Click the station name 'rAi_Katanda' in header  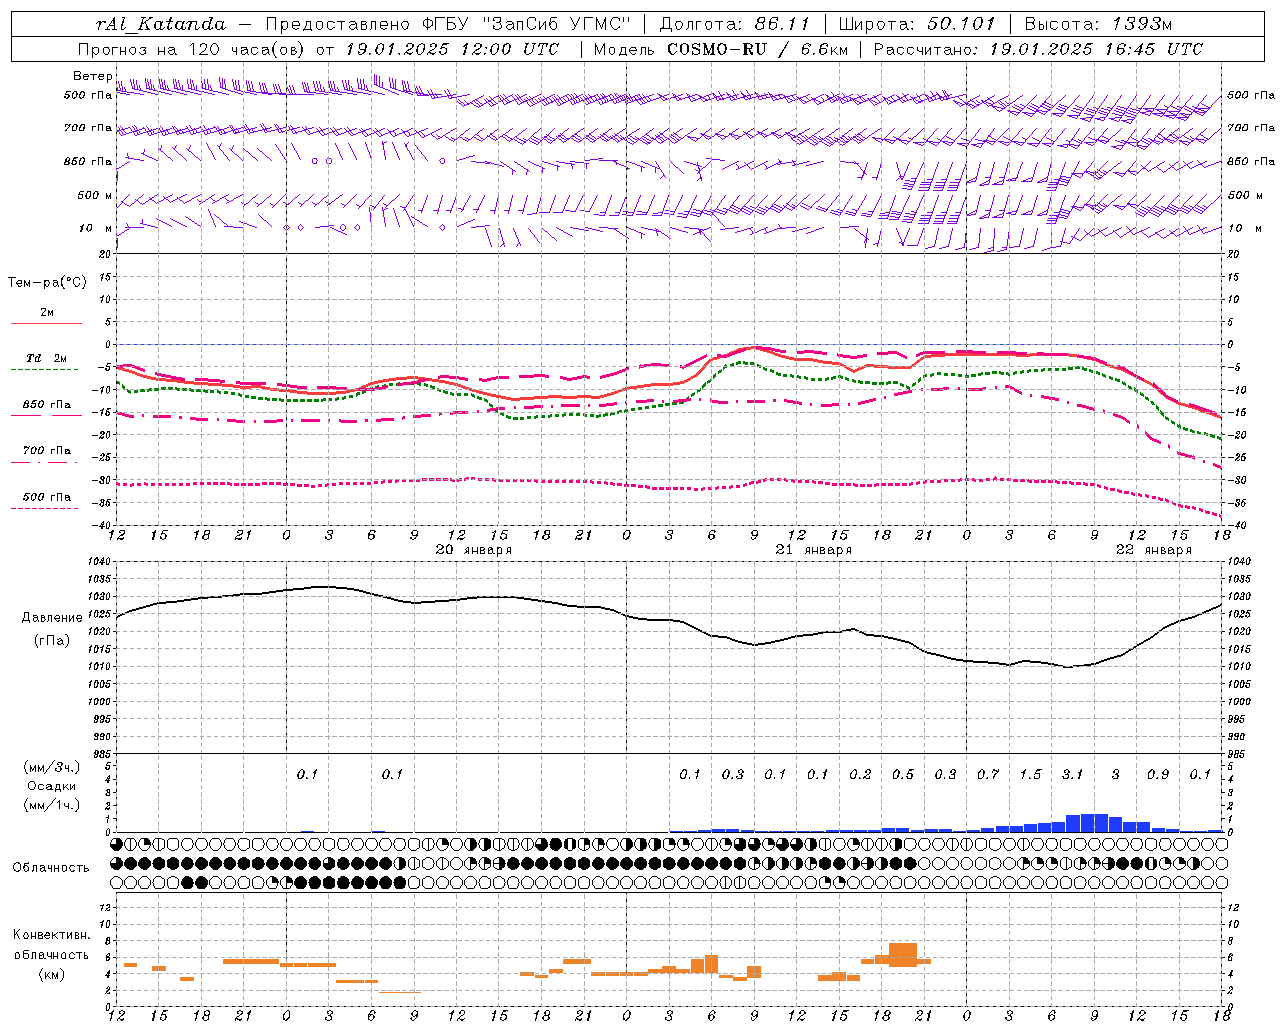point(161,24)
